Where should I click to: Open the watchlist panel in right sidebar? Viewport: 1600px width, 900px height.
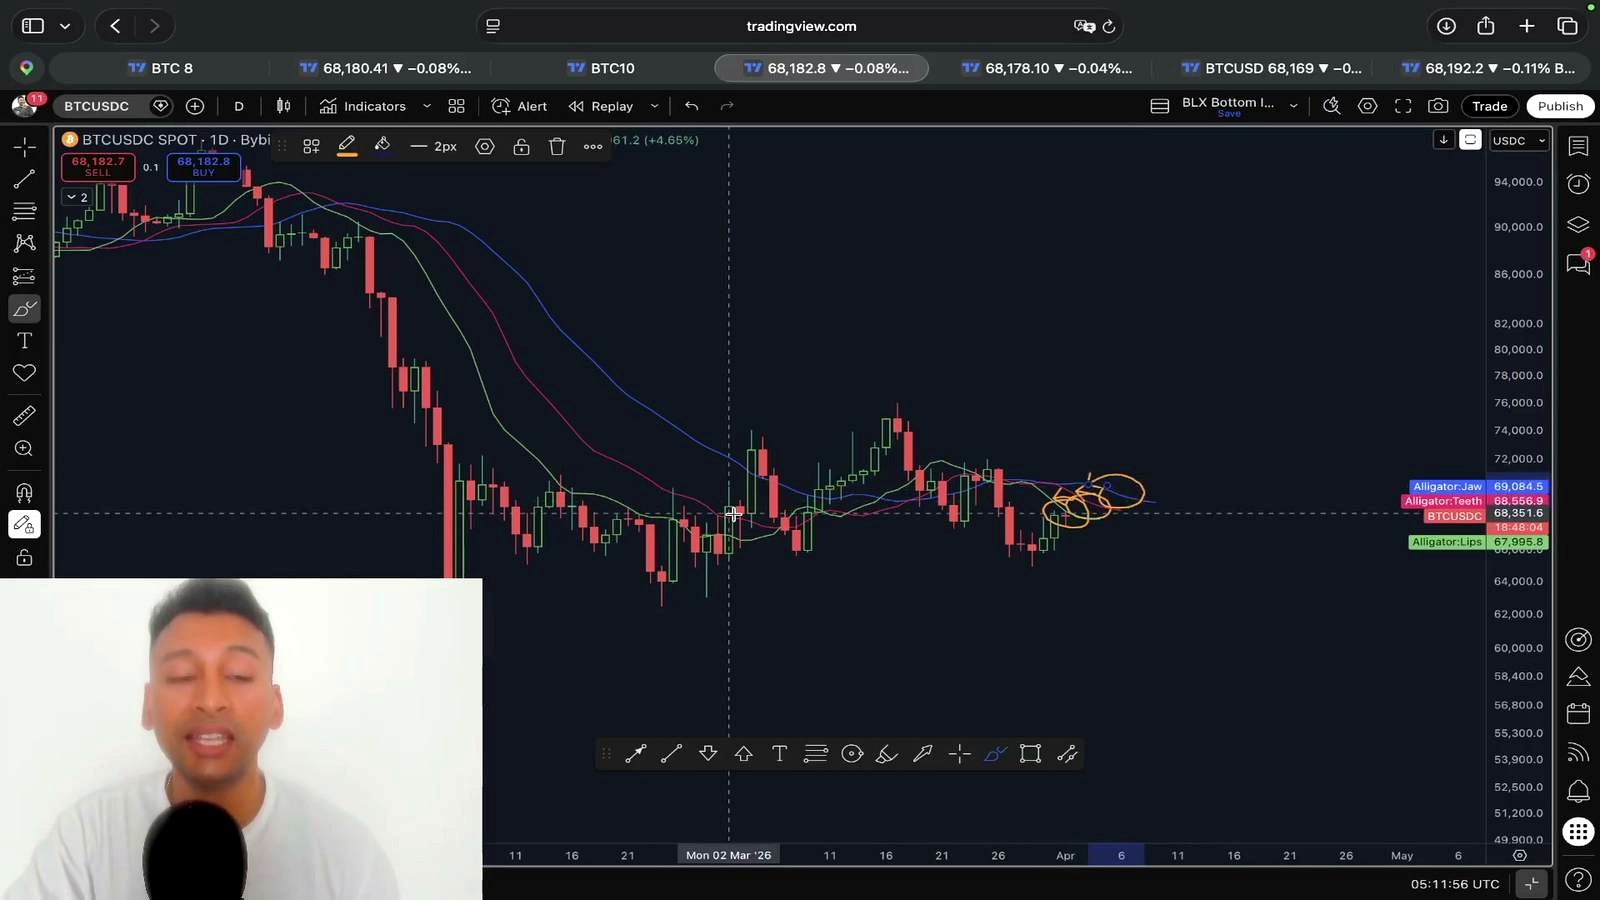click(1578, 147)
